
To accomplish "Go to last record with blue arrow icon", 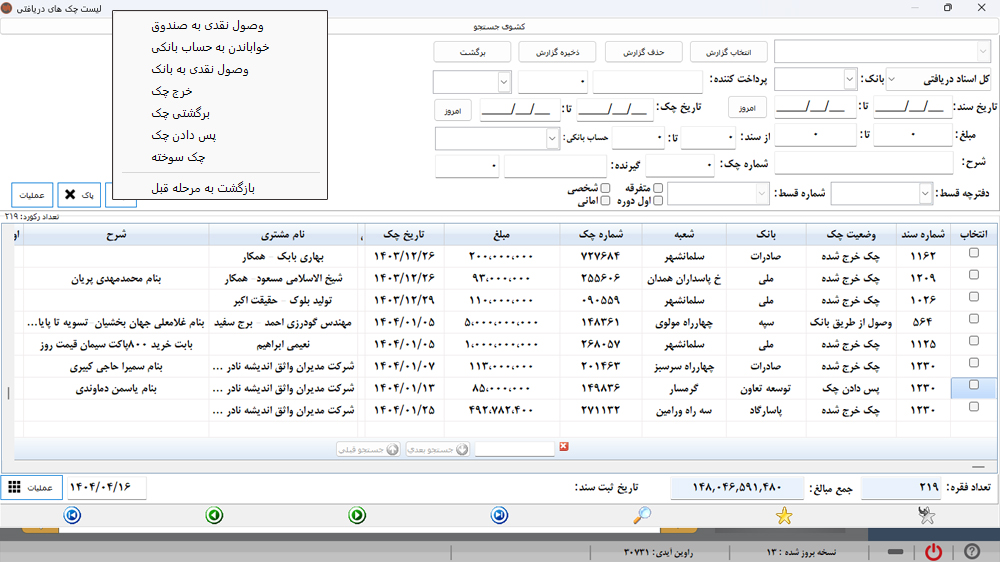I will pos(71,515).
